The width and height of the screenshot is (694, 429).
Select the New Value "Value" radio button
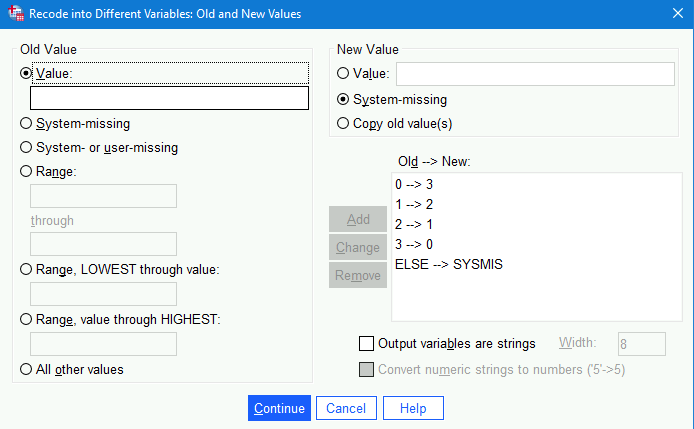click(343, 73)
